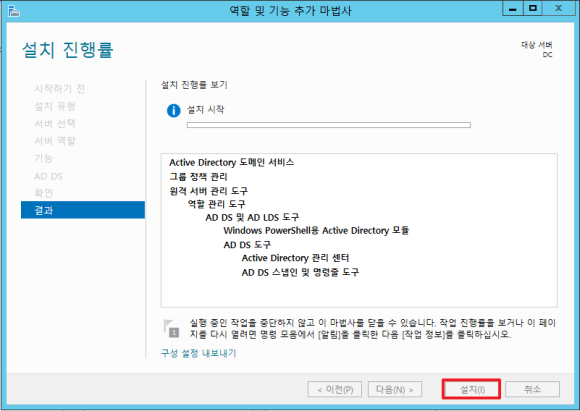The image size is (580, 411).
Task: Click the 그룹 정책 관리 entry
Action: [x=198, y=176]
